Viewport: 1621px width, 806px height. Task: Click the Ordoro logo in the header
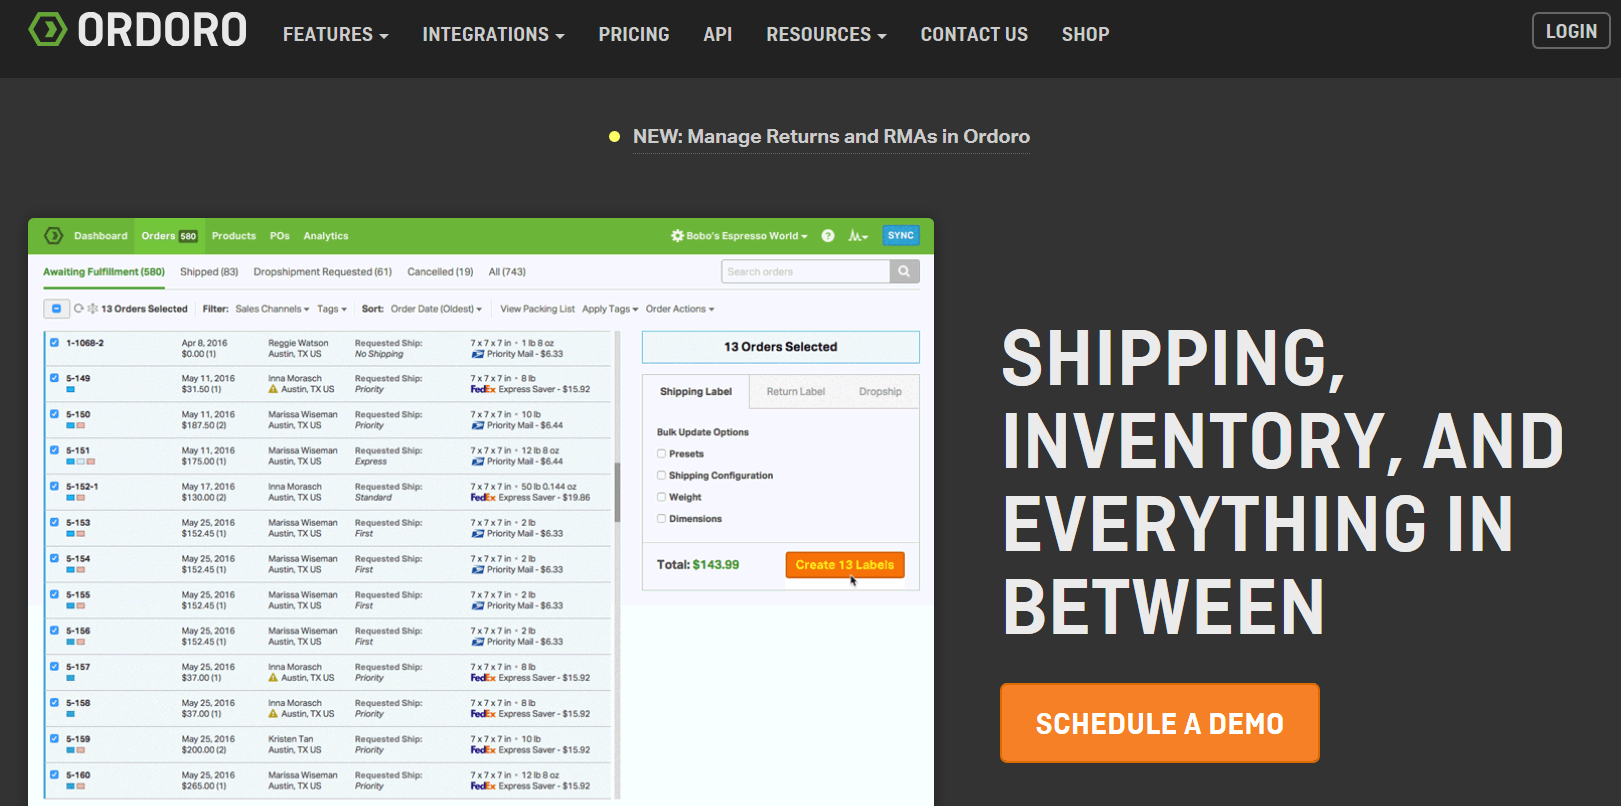[137, 30]
